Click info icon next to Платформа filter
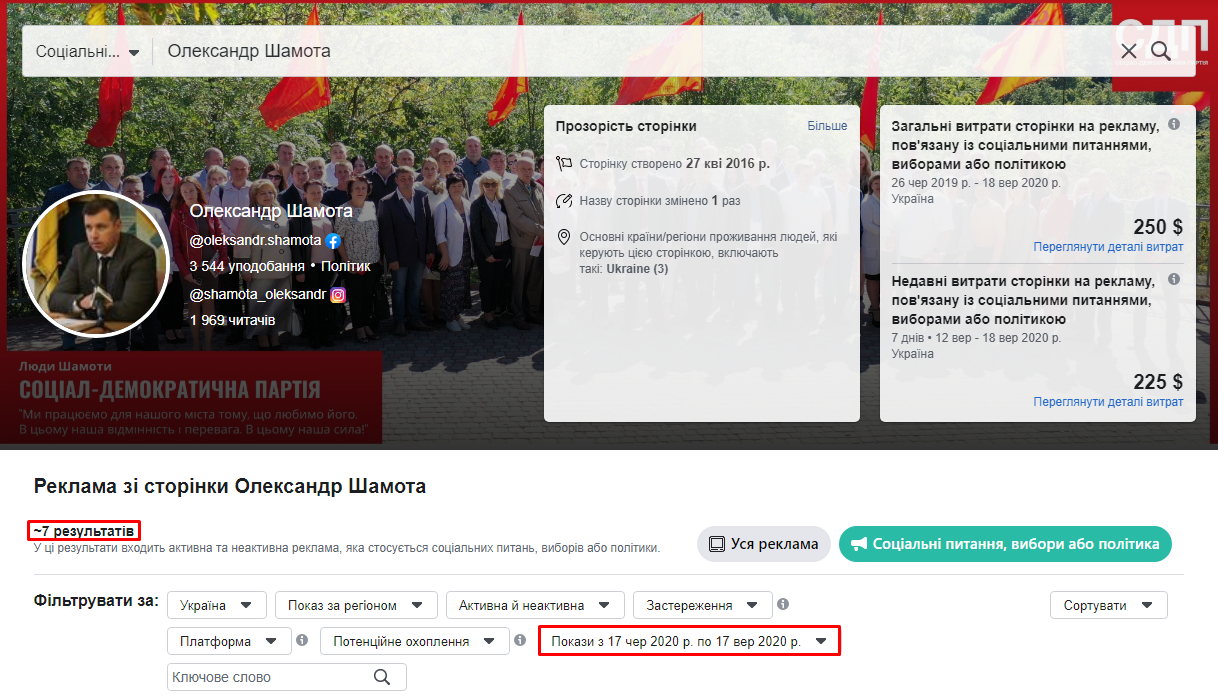 click(x=302, y=640)
